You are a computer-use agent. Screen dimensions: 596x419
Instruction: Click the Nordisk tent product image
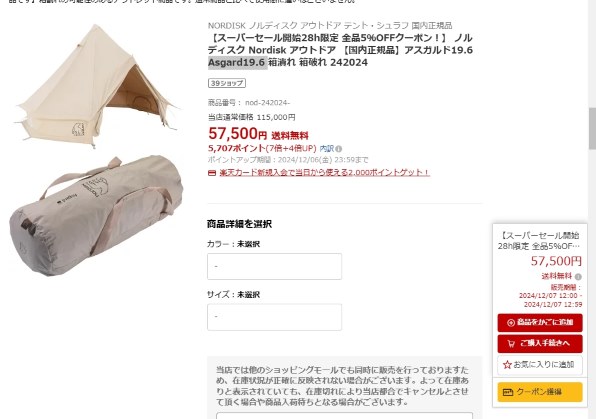click(x=97, y=86)
